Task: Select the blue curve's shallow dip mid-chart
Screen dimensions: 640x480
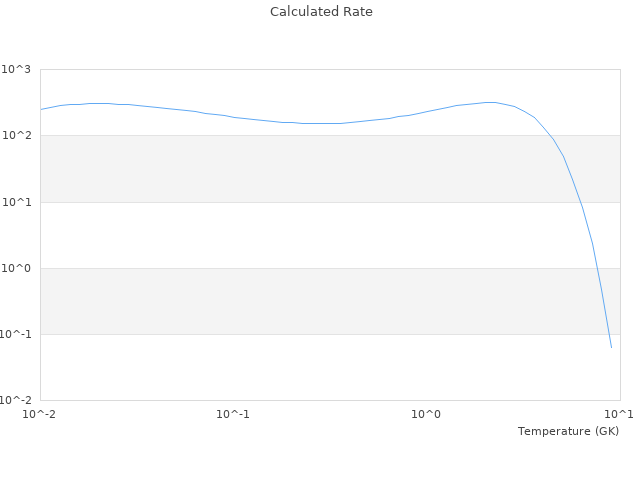Action: [320, 123]
